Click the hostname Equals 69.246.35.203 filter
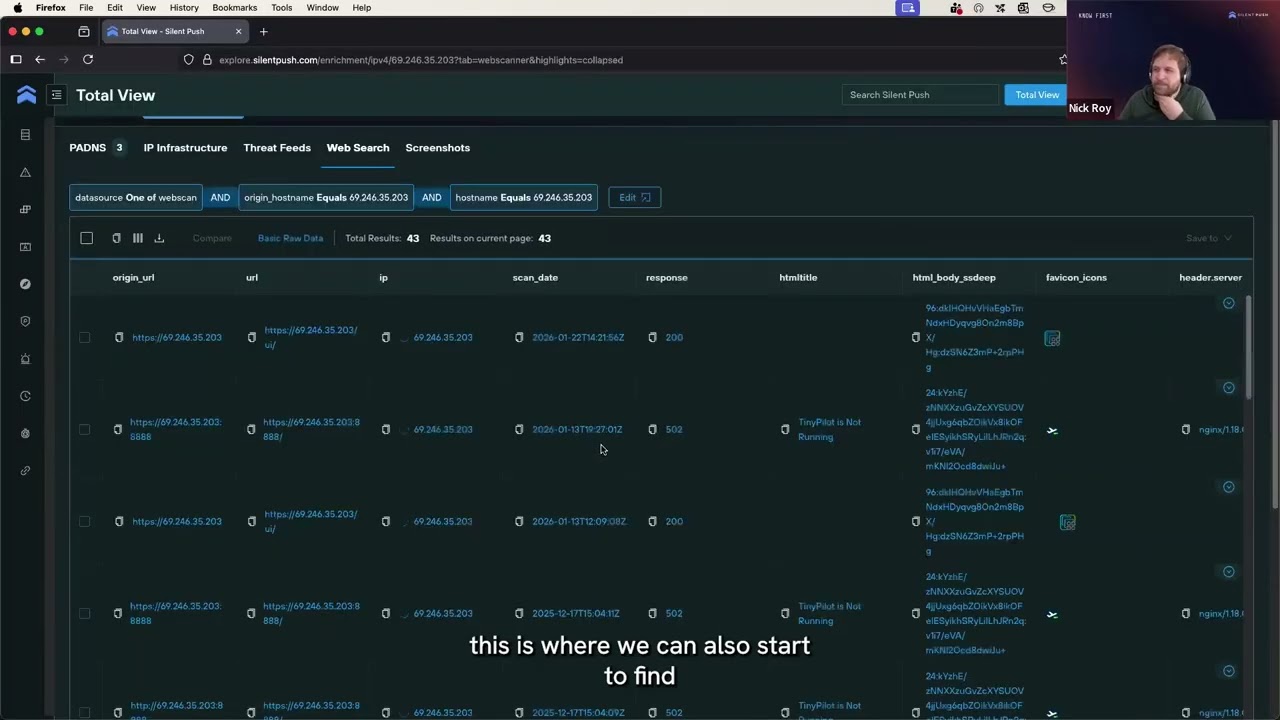The width and height of the screenshot is (1280, 720). tap(523, 198)
